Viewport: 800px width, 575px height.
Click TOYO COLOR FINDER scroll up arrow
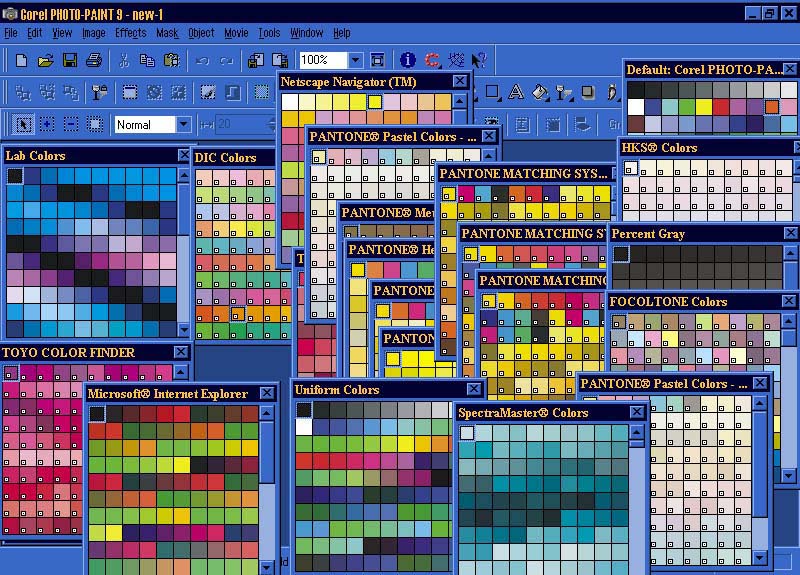click(181, 372)
